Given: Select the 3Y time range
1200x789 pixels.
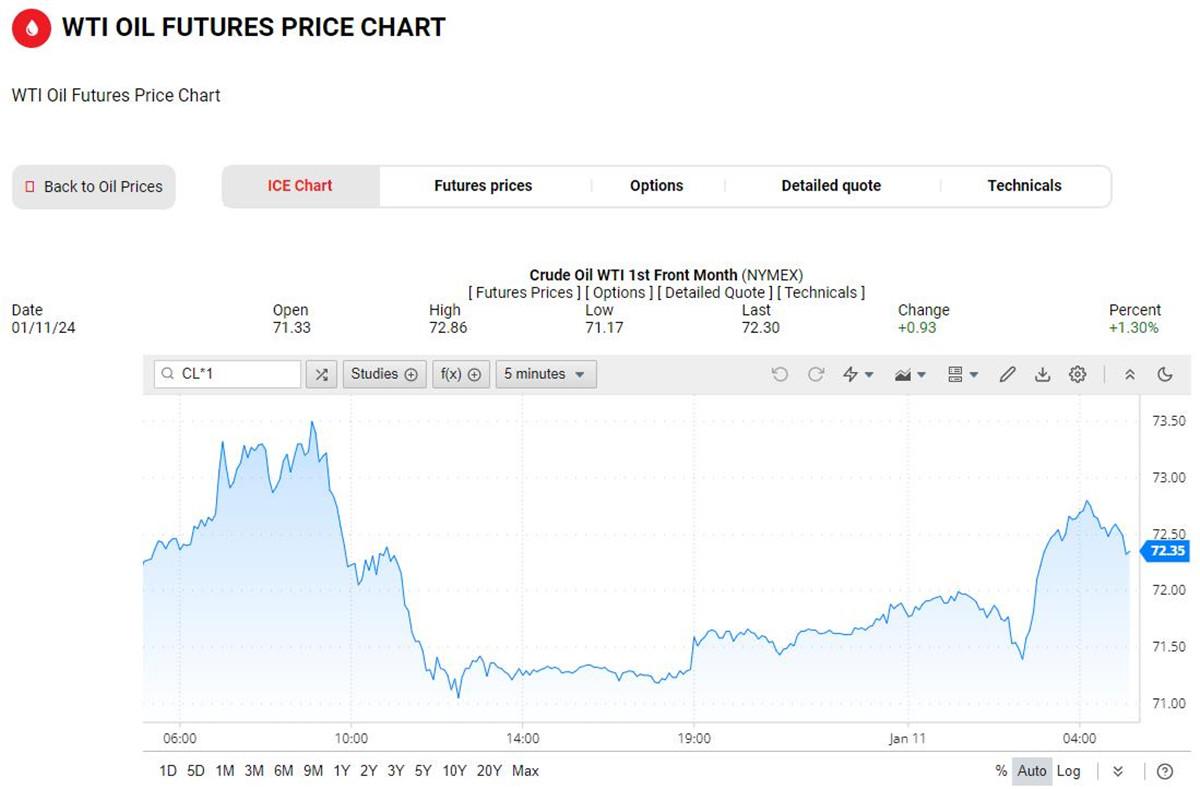Looking at the screenshot, I should pyautogui.click(x=396, y=771).
